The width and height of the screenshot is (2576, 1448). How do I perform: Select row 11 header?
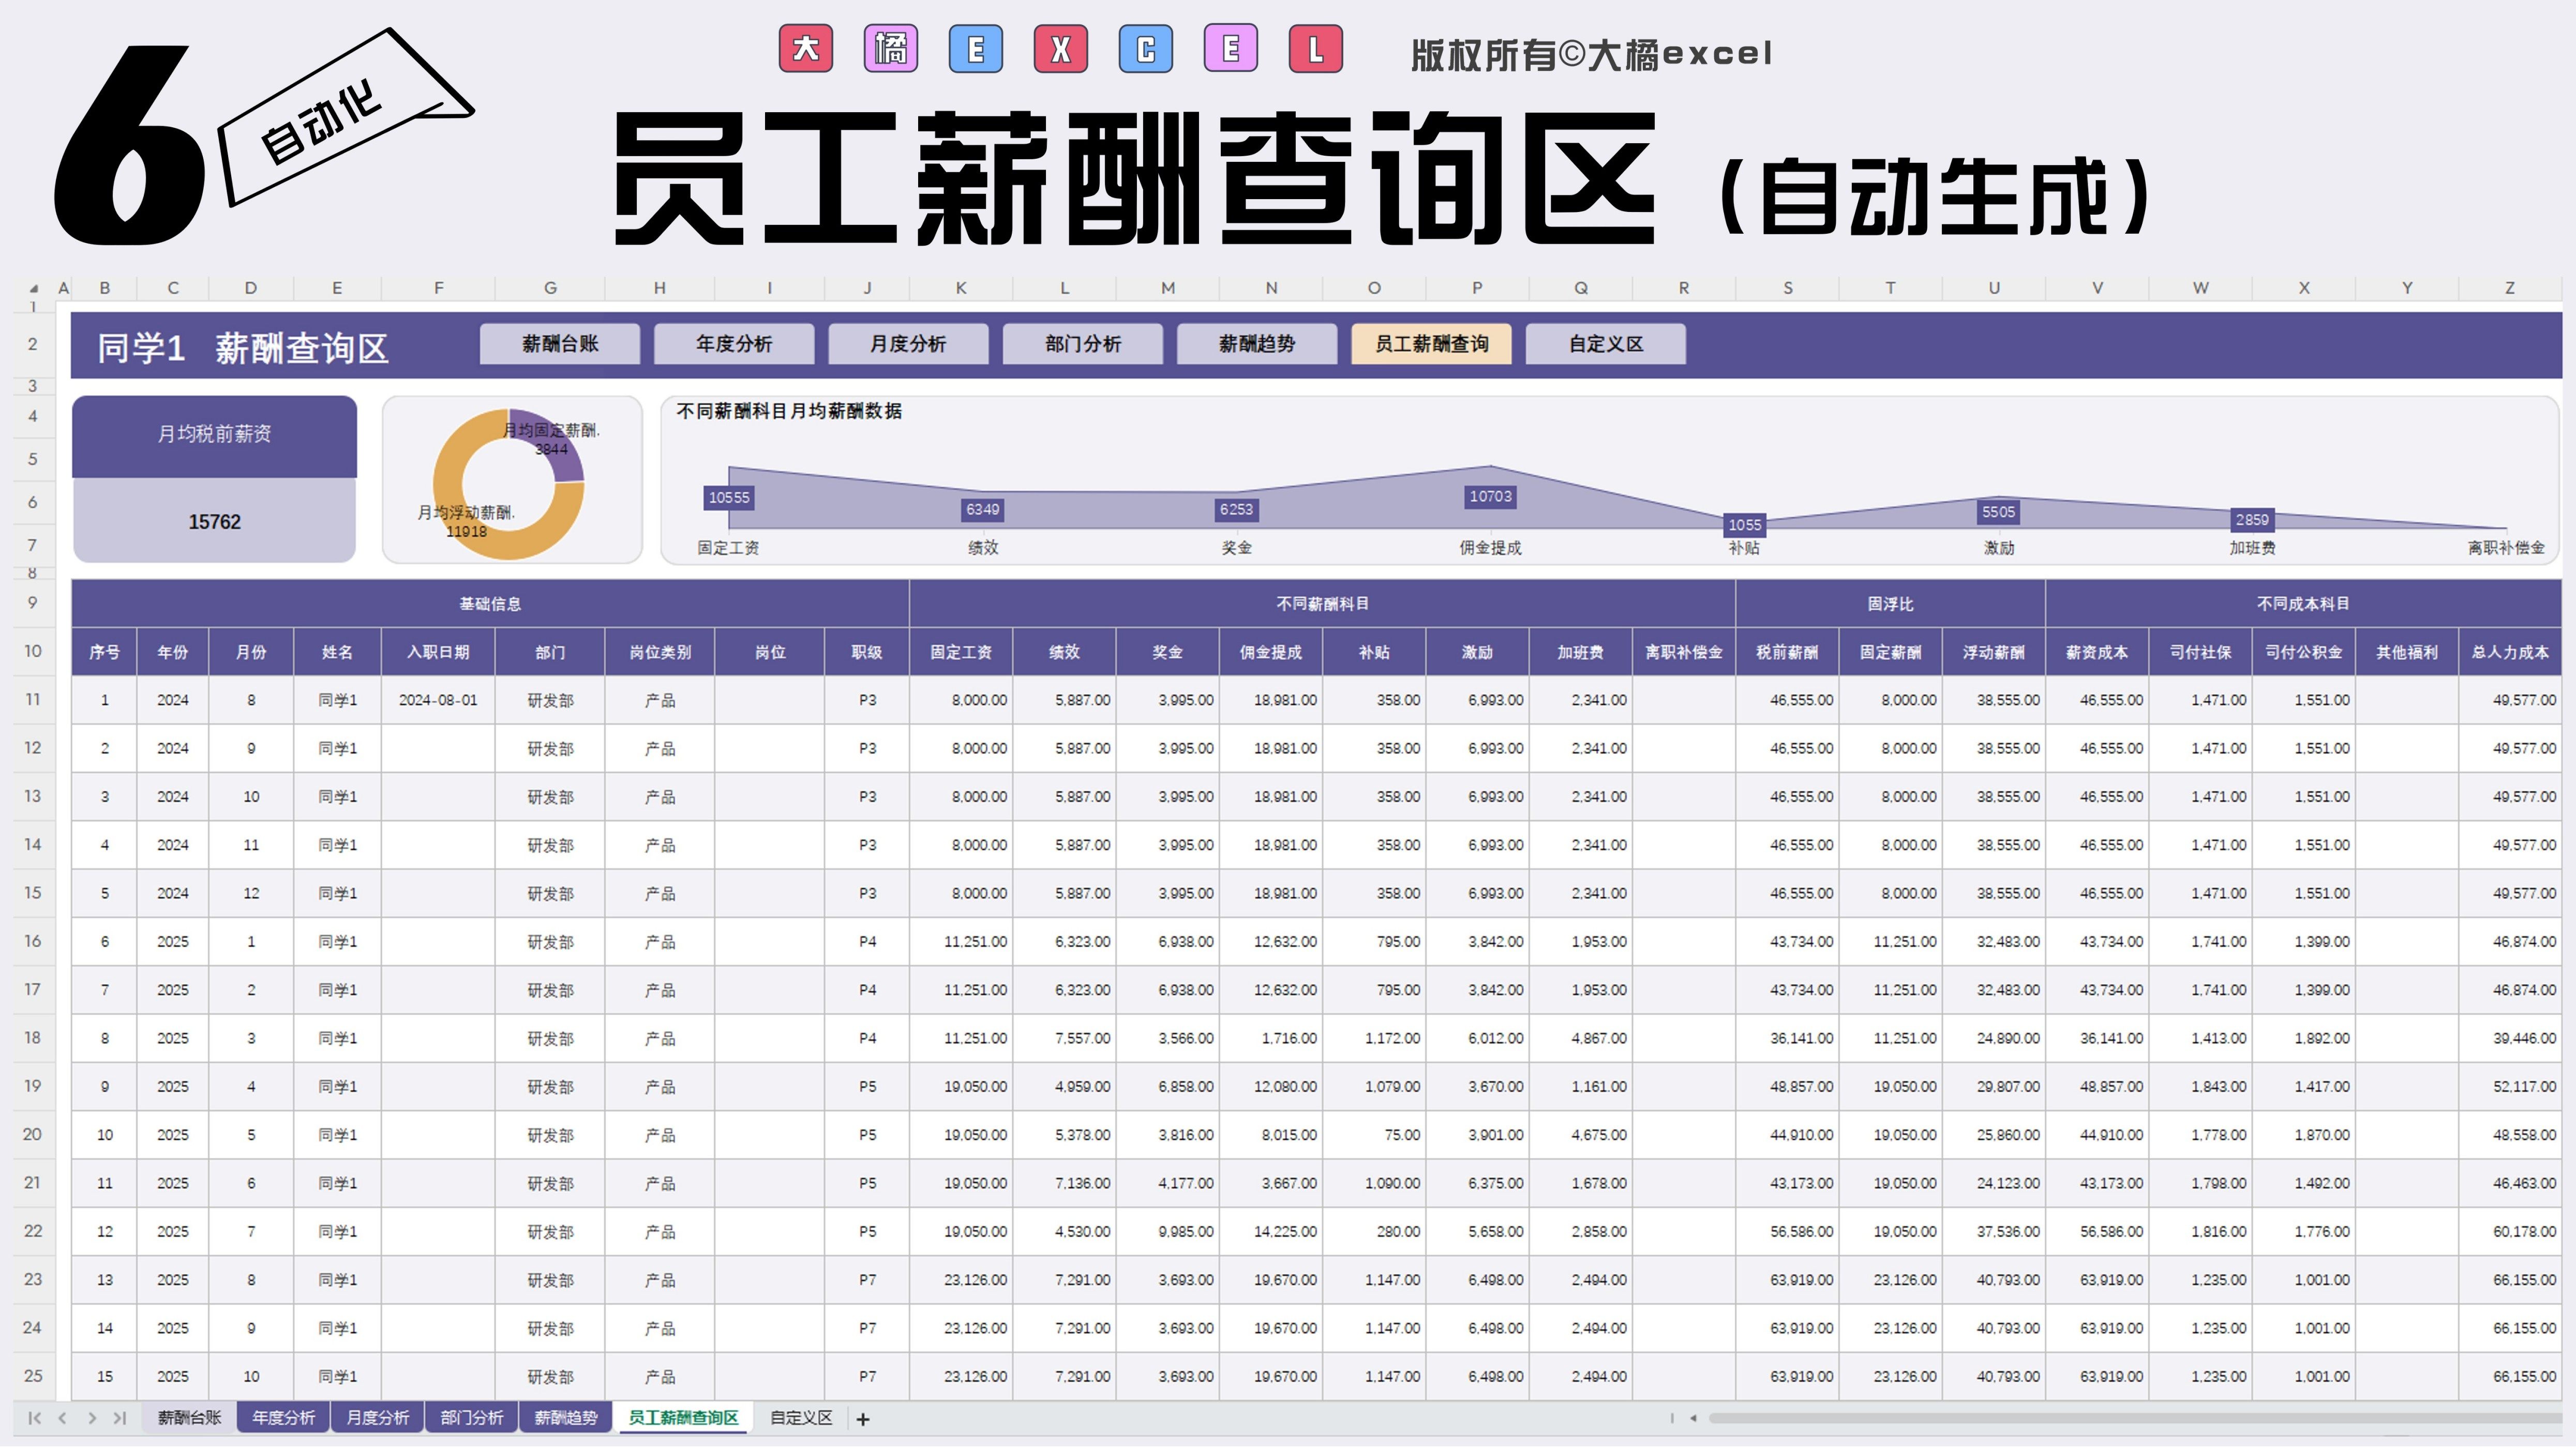click(x=33, y=700)
